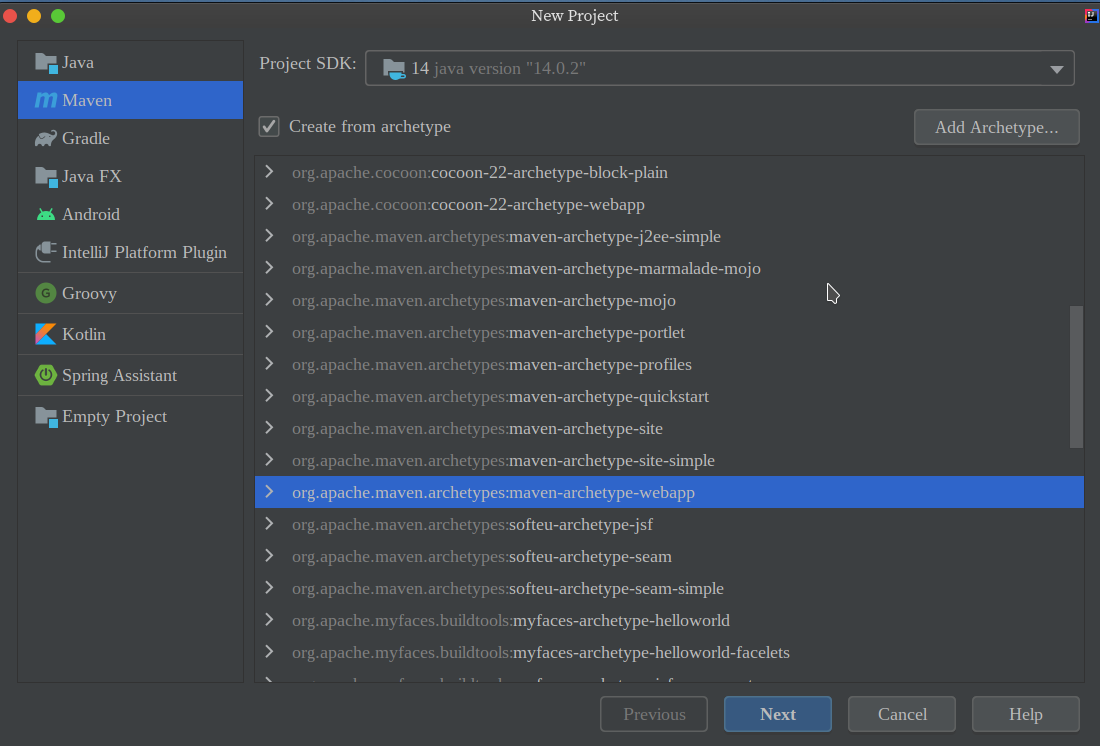The image size is (1100, 746).
Task: Select maven-archetype-quickstart row
Action: click(669, 397)
